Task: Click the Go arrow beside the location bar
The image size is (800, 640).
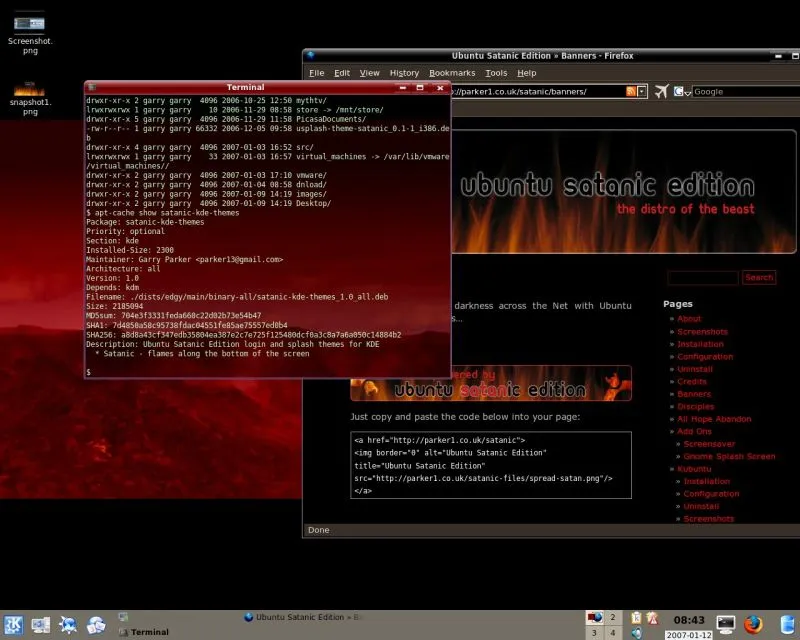Action: pyautogui.click(x=661, y=90)
